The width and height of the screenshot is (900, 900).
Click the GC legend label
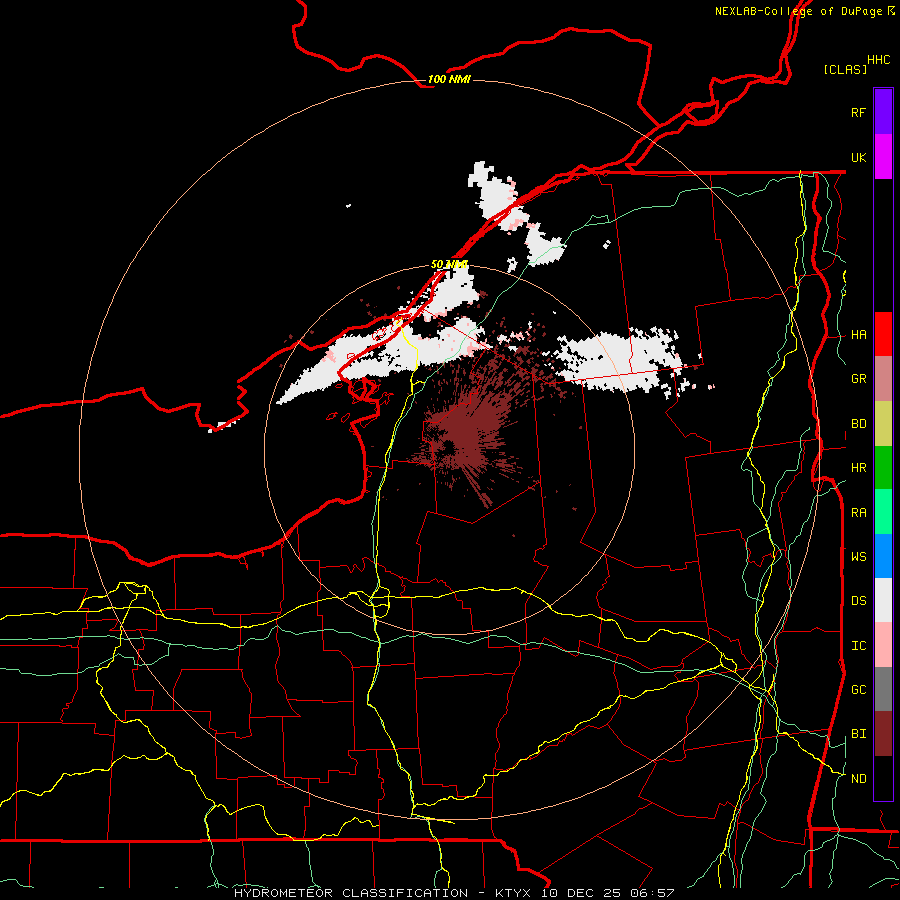click(858, 690)
